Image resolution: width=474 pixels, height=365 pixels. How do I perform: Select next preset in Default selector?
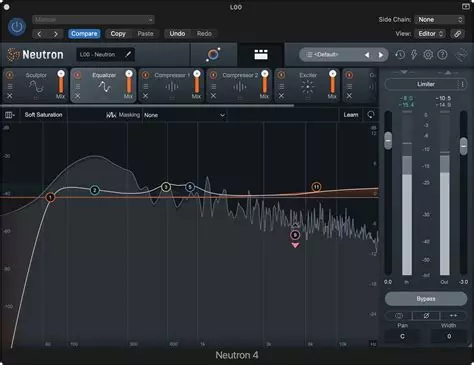tap(381, 55)
